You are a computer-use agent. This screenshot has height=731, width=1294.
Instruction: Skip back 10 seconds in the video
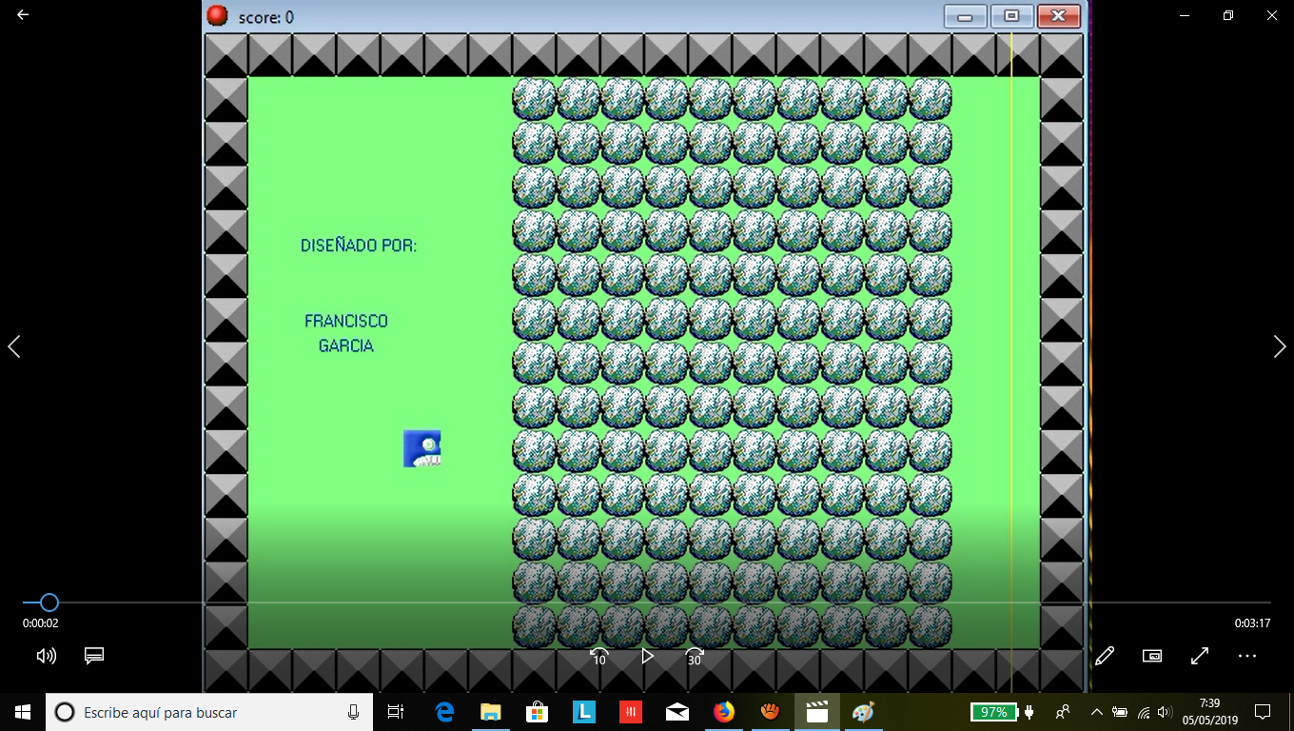(x=598, y=656)
